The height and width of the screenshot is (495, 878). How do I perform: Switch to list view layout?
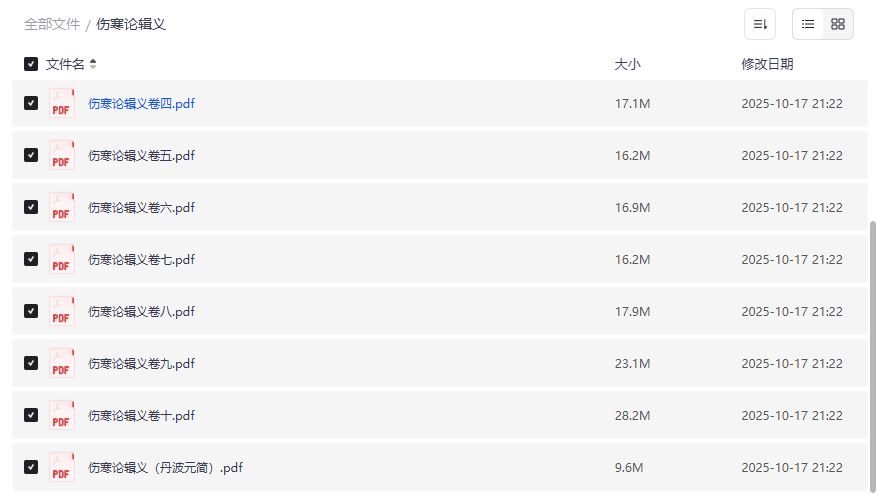(808, 24)
